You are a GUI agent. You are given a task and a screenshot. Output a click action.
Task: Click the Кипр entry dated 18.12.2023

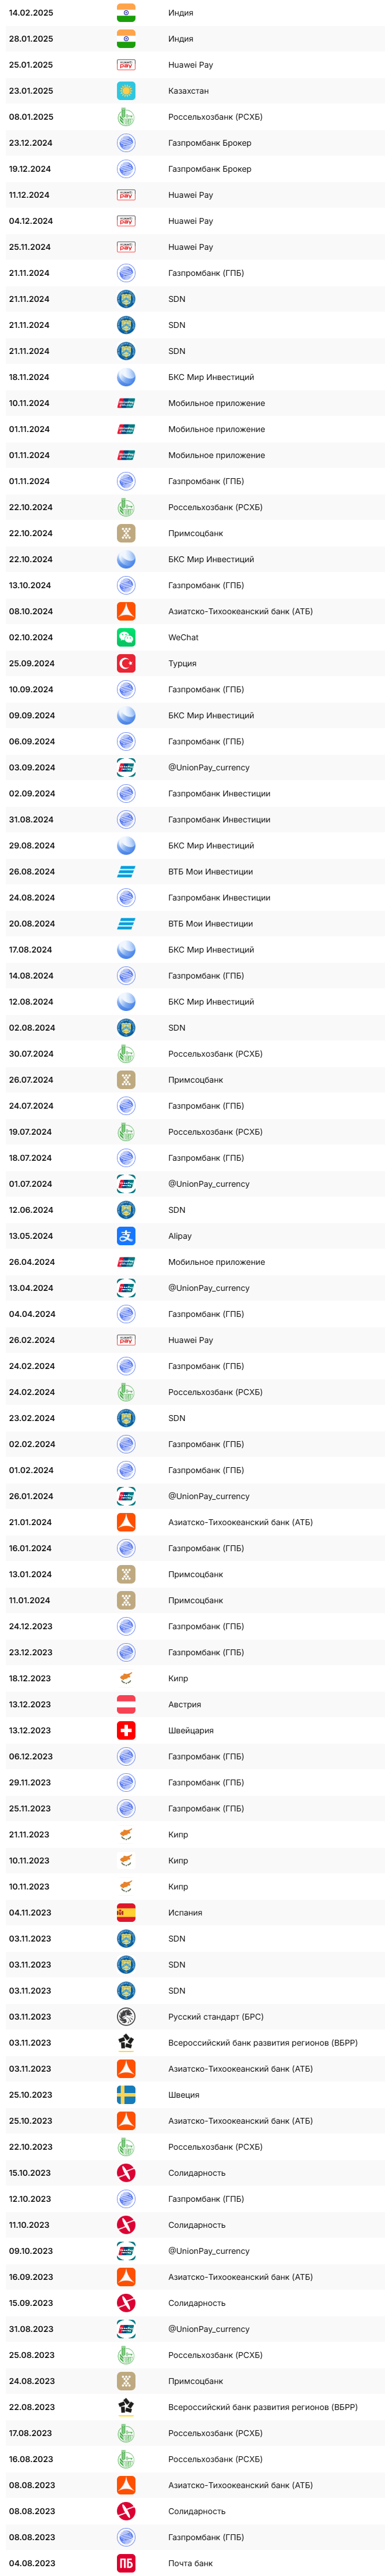pyautogui.click(x=195, y=1678)
